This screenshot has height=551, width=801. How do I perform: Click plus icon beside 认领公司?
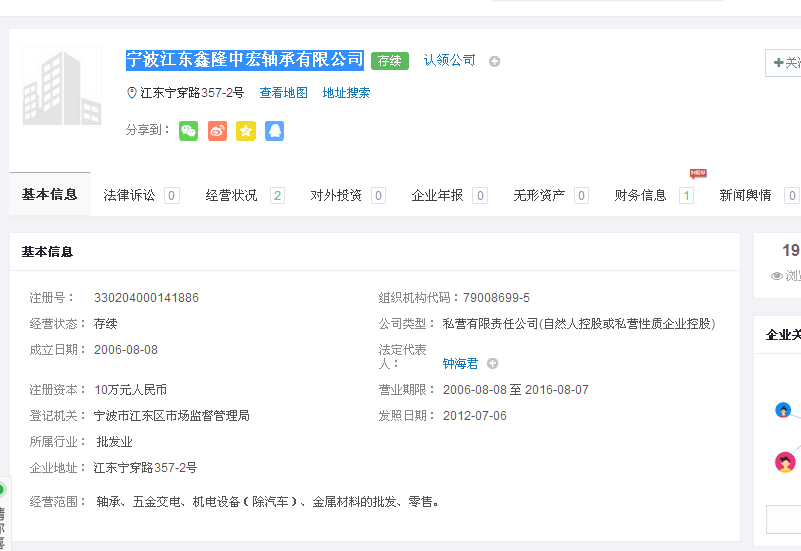(x=494, y=62)
